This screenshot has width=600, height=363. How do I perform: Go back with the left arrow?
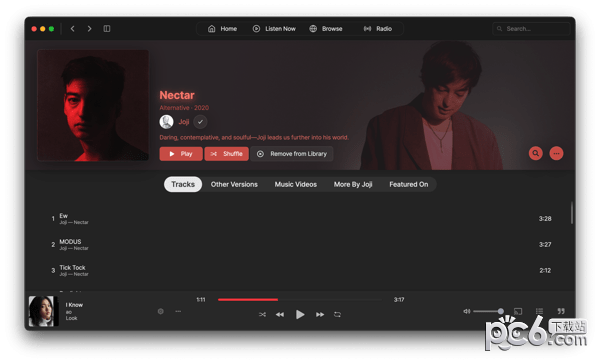[x=72, y=29]
